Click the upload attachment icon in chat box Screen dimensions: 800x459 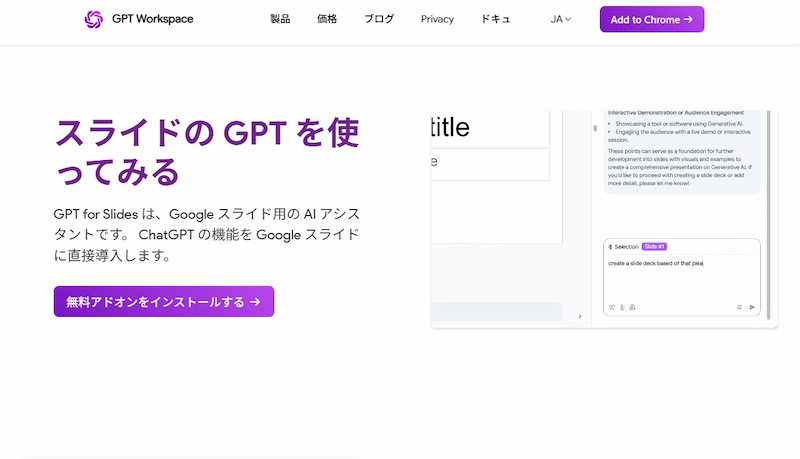pyautogui.click(x=633, y=307)
